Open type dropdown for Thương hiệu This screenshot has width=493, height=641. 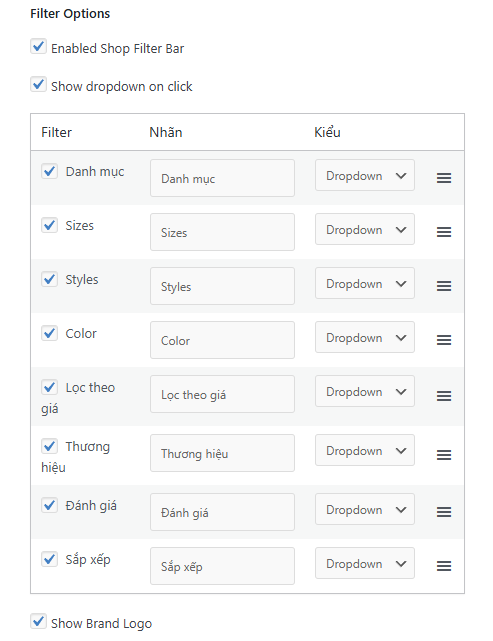click(x=365, y=450)
